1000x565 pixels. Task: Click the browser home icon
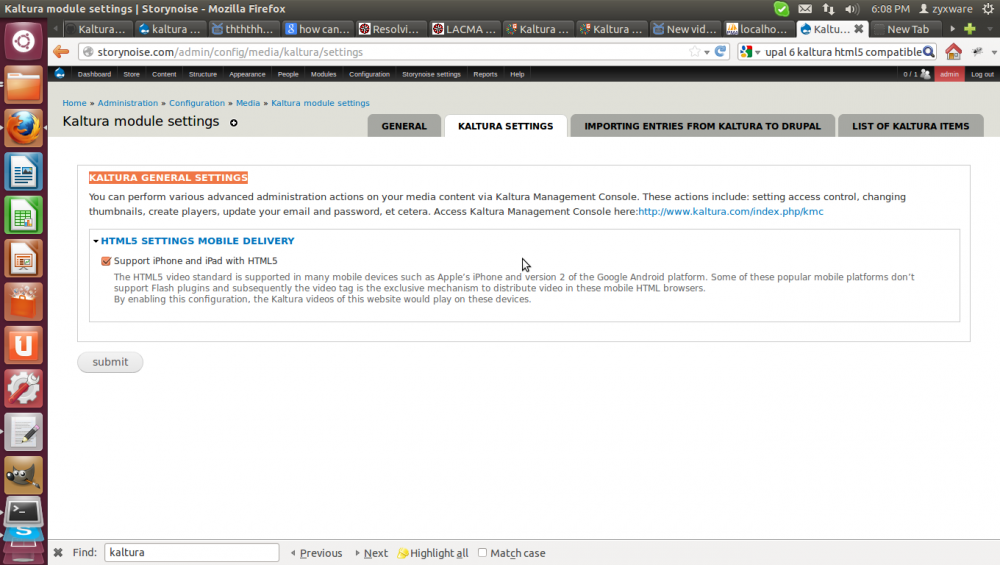point(953,52)
